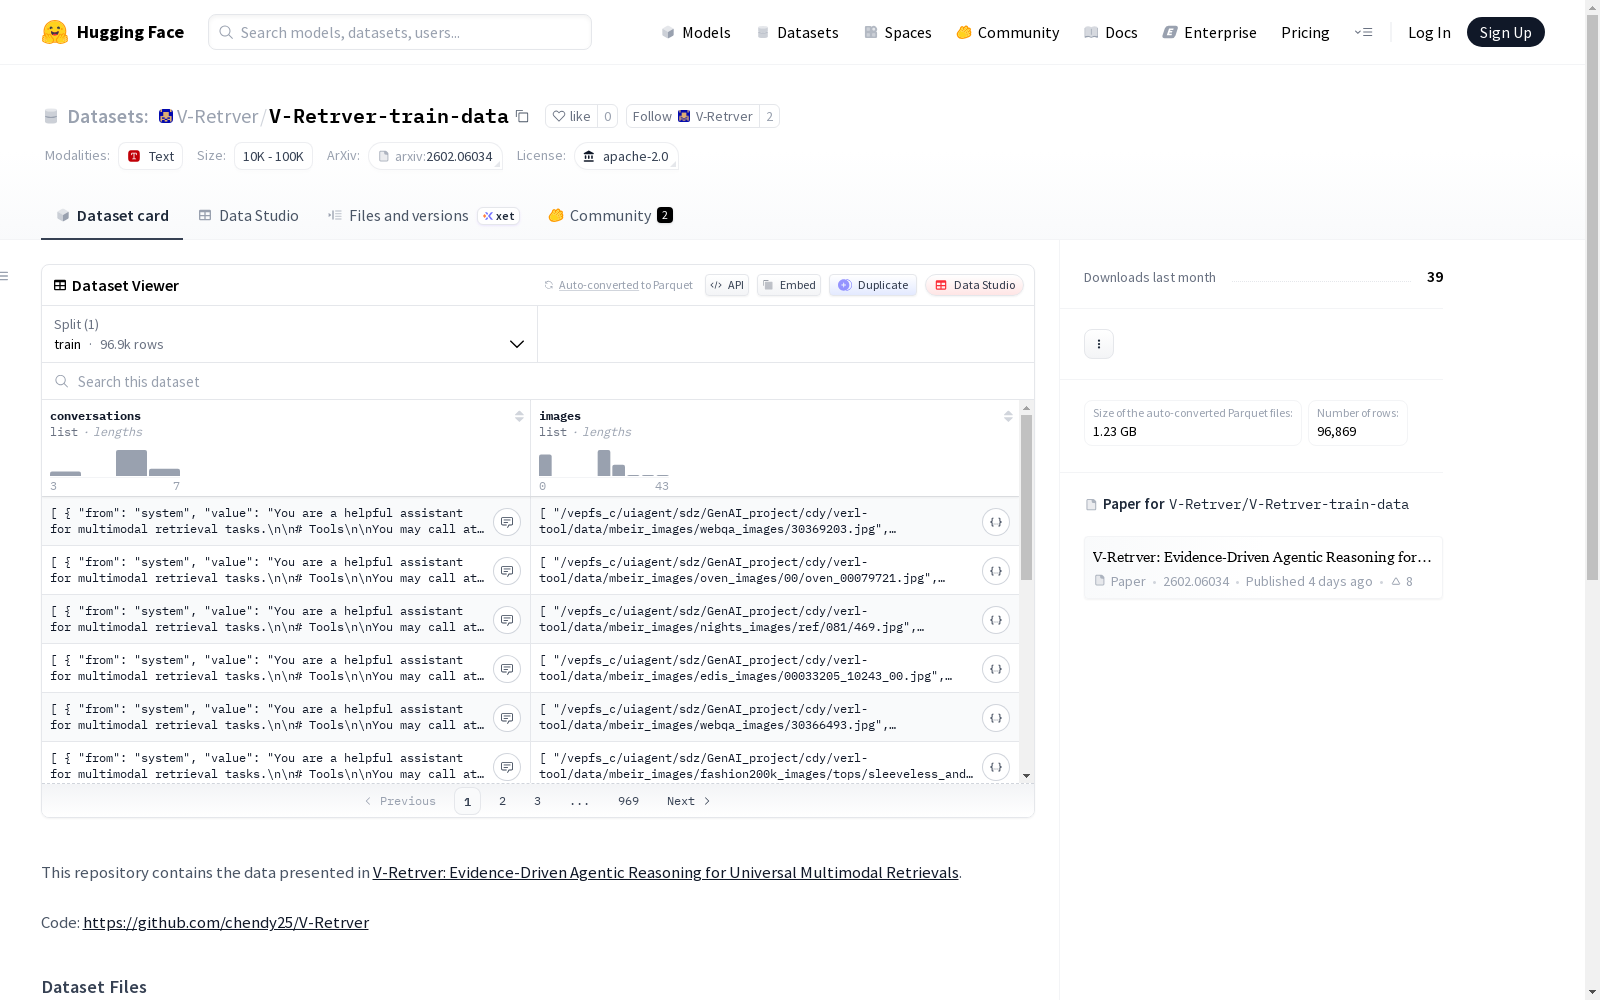Open chat view for webqa_images/30366493 row
This screenshot has height=1000, width=1600.
pyautogui.click(x=507, y=718)
